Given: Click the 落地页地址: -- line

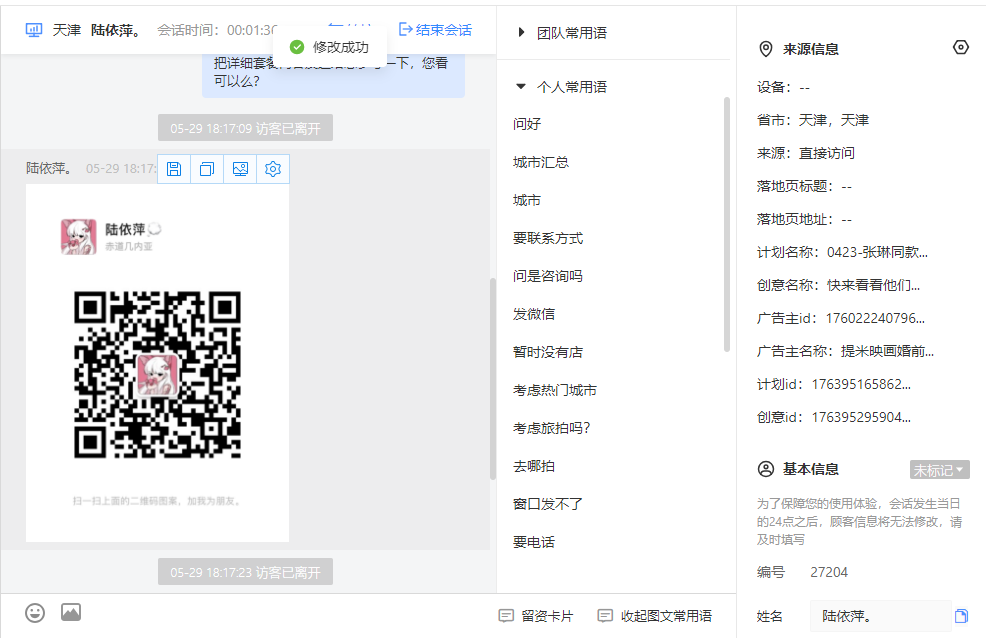Looking at the screenshot, I should (804, 219).
